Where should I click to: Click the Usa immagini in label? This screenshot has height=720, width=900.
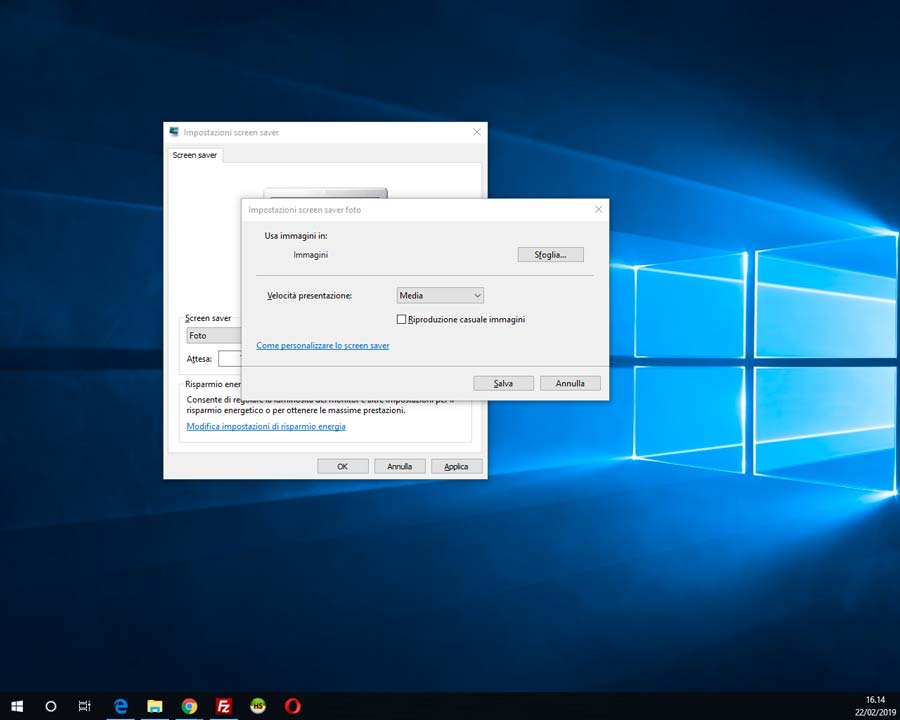pyautogui.click(x=296, y=235)
